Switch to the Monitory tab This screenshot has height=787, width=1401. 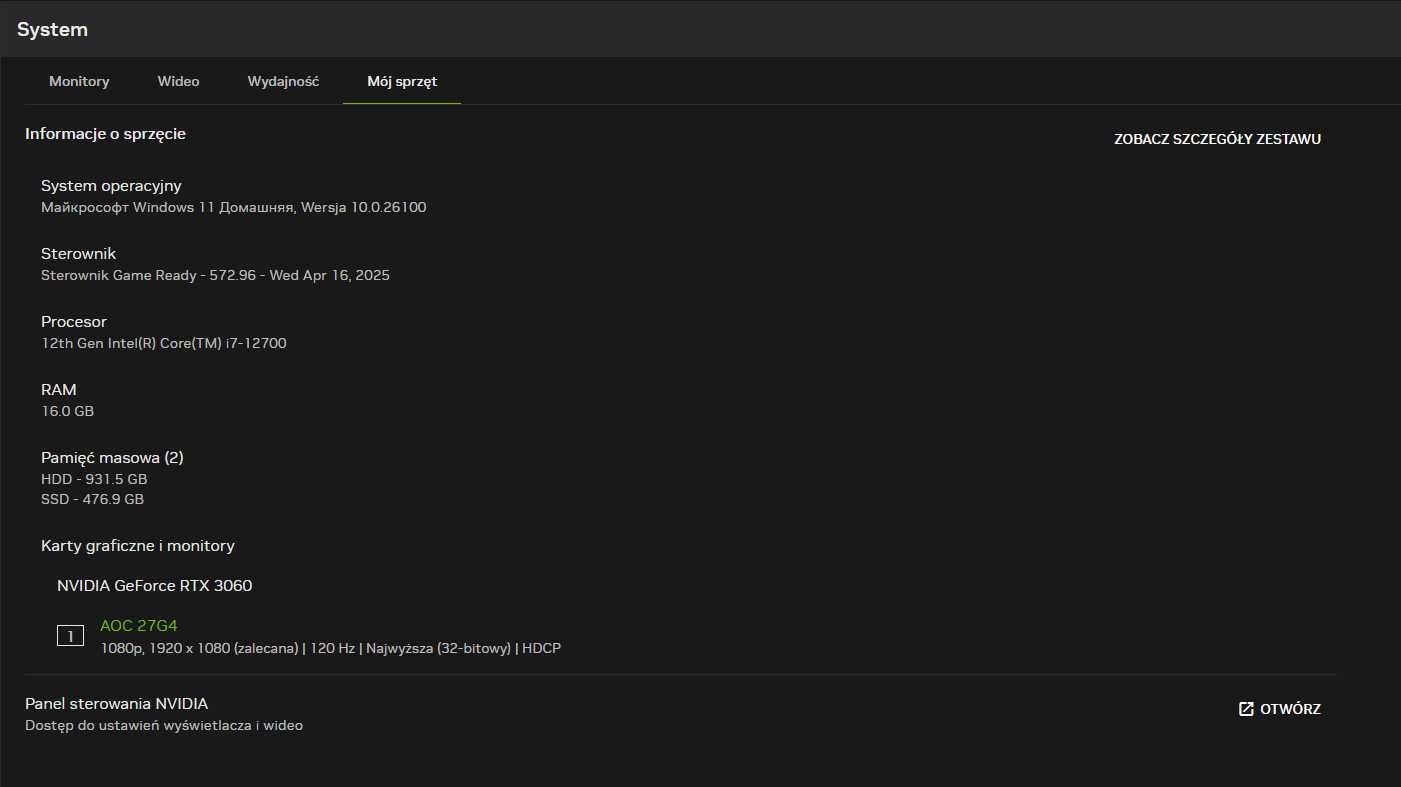point(79,81)
